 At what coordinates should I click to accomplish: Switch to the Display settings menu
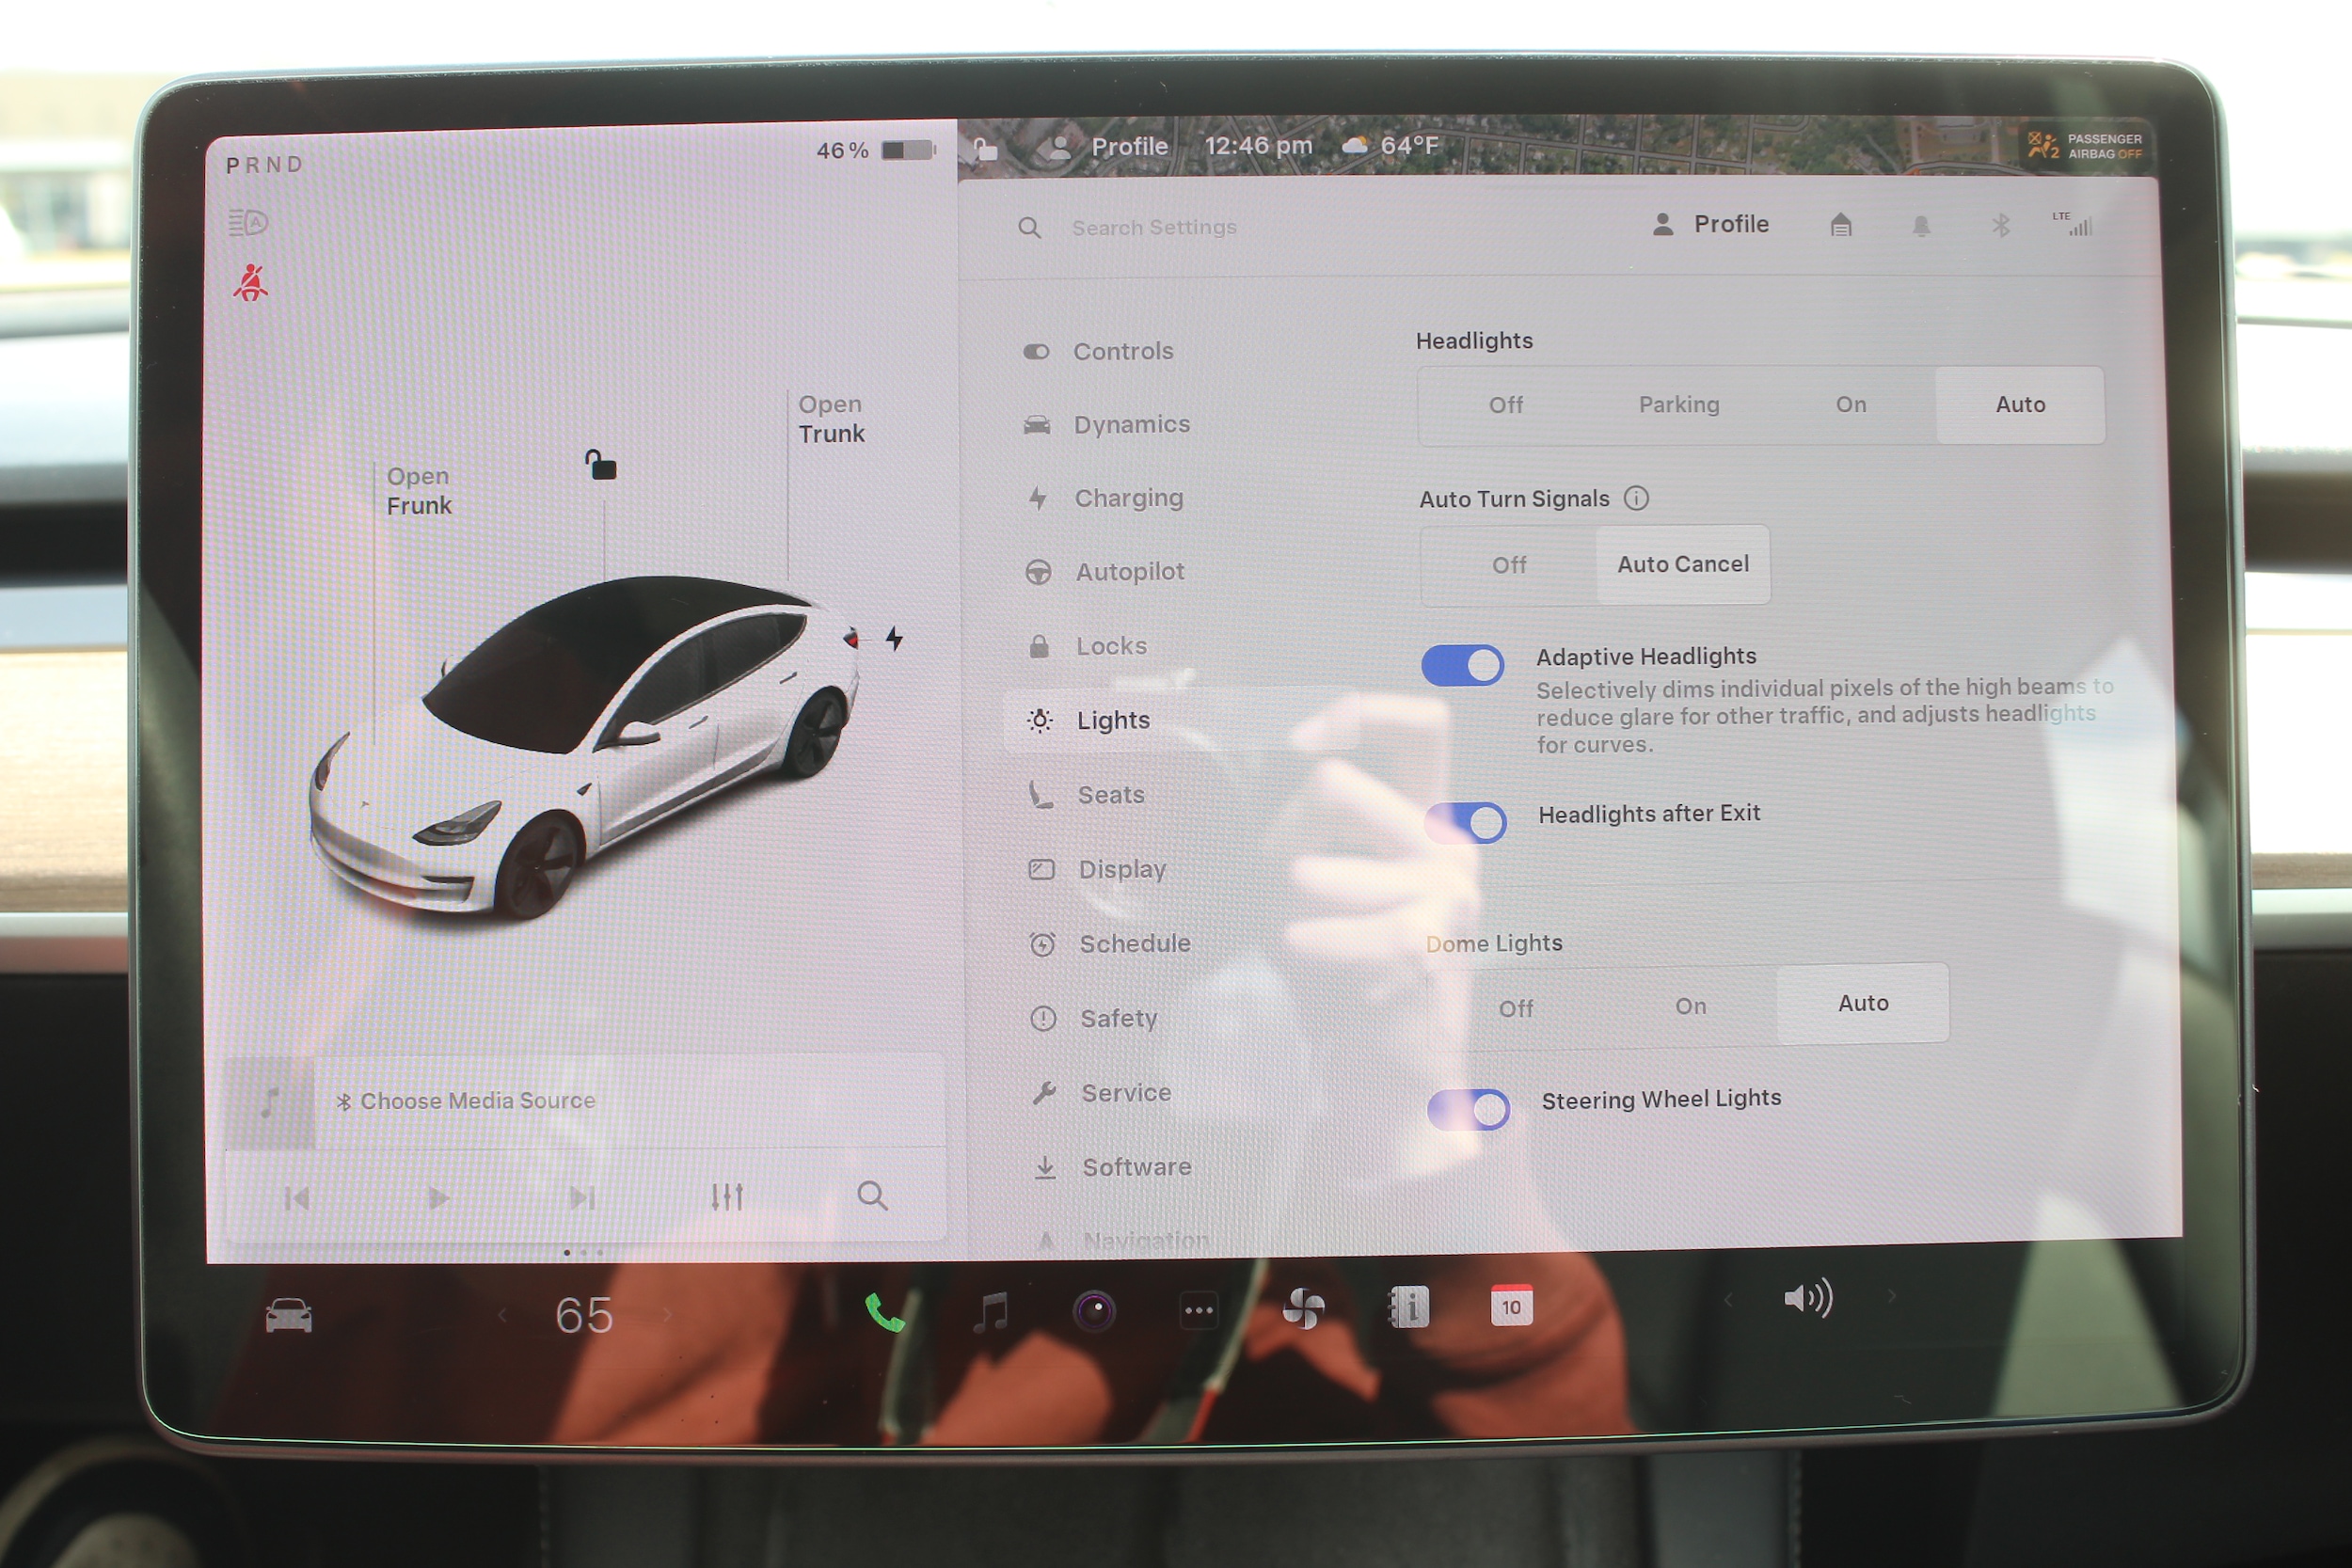(1121, 869)
